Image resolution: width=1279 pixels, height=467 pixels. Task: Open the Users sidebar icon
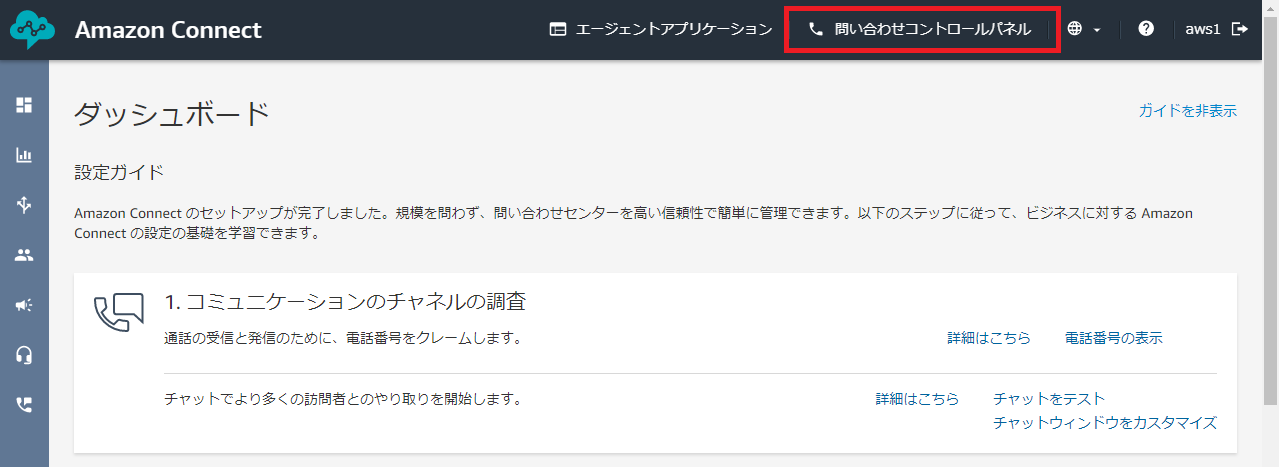coord(24,255)
